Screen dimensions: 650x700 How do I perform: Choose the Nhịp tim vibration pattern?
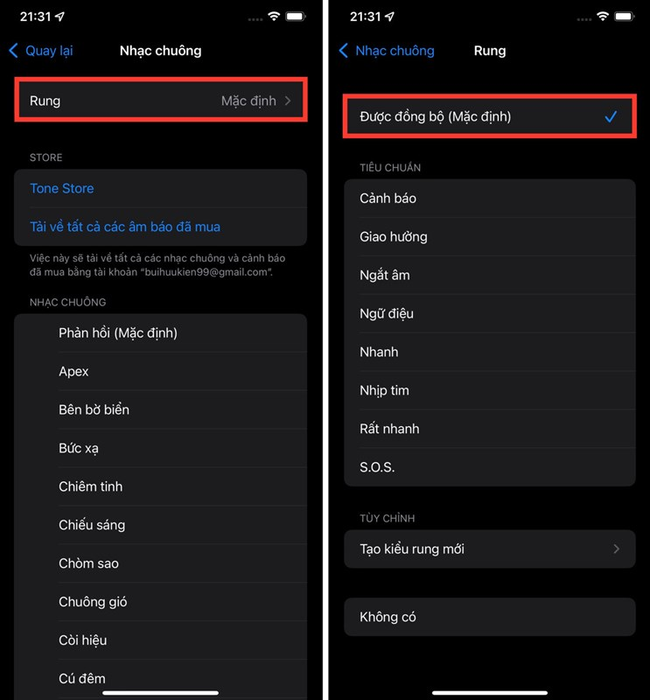[x=490, y=391]
